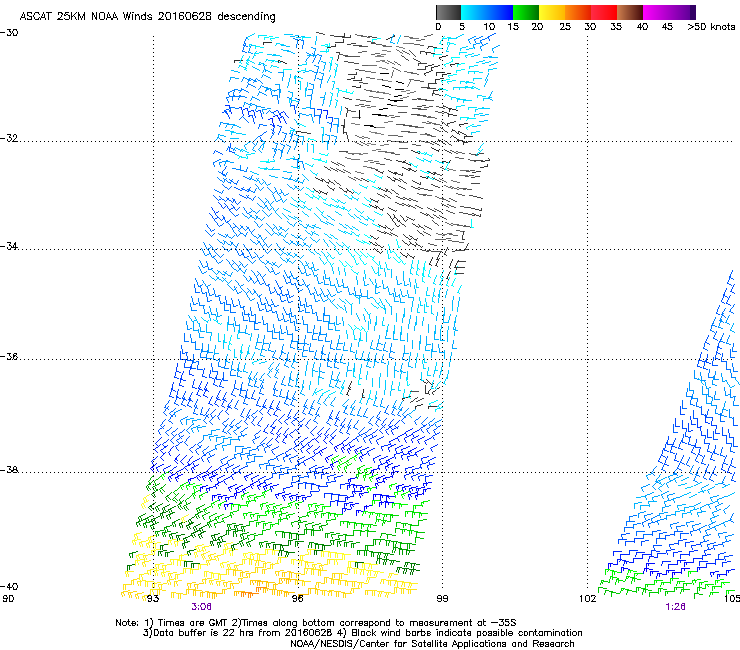Click the swath time label '1:28'
This screenshot has height=650, width=740.
click(x=675, y=607)
